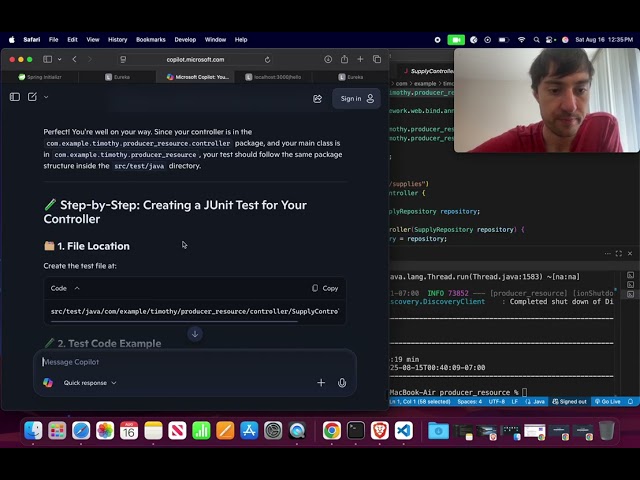Click Wi-Fi icon in menu bar
The image size is (640, 480).
(521, 40)
